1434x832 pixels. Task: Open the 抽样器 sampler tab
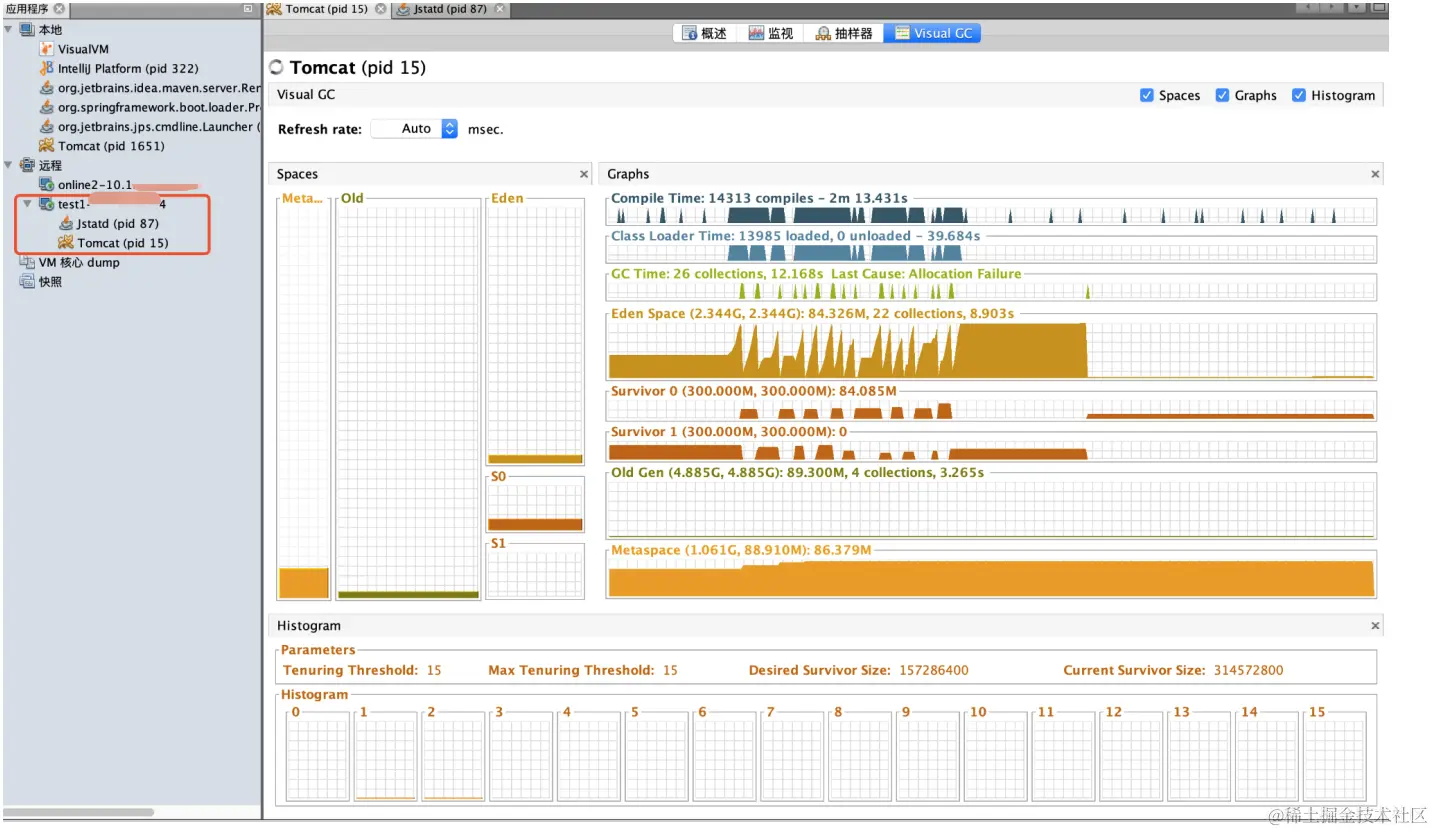pos(845,33)
